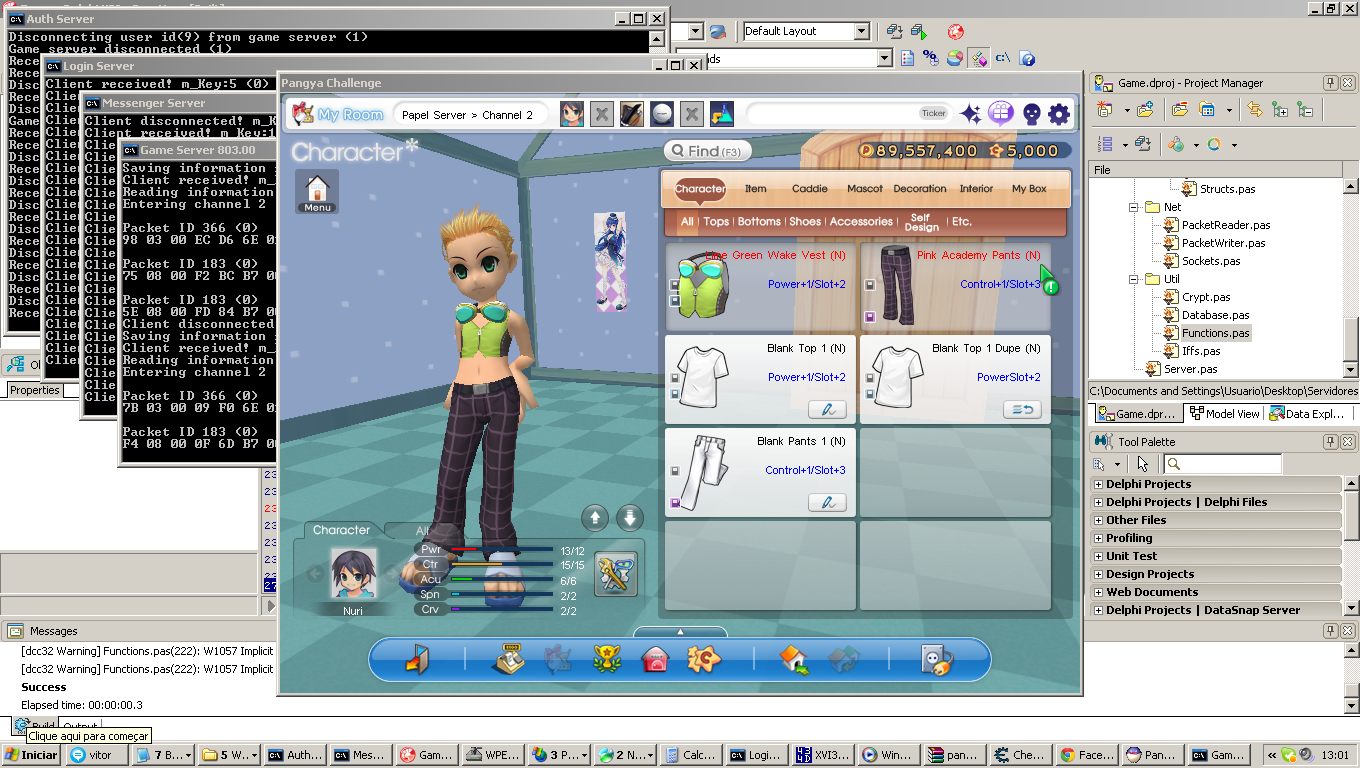Click the swap button on Blank Top 1 Dupe

pyautogui.click(x=1022, y=410)
